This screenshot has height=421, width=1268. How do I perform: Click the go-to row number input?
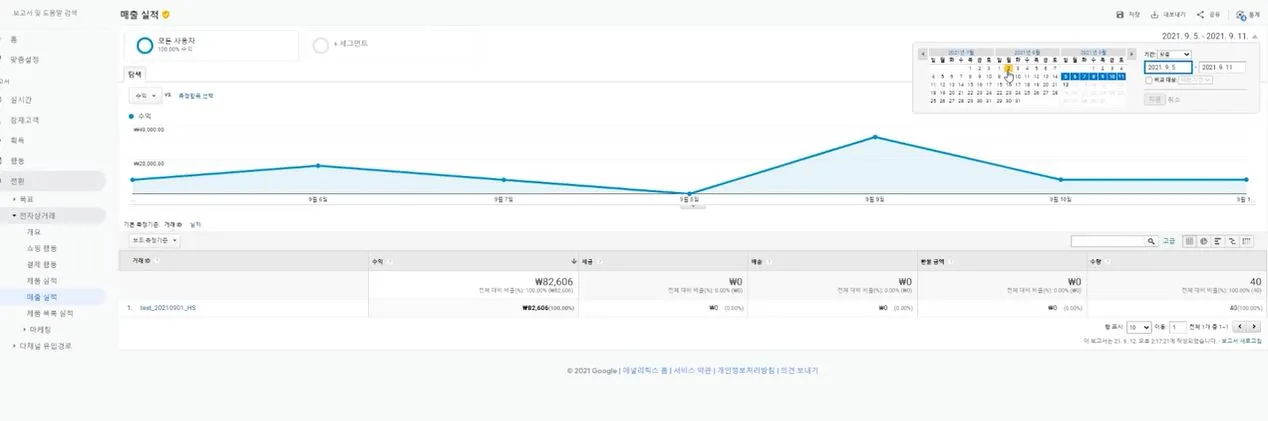(1178, 326)
